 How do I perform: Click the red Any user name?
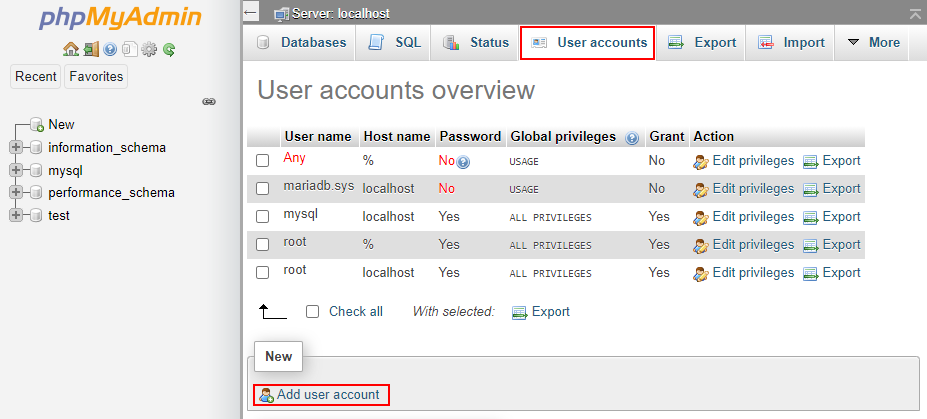click(x=294, y=158)
